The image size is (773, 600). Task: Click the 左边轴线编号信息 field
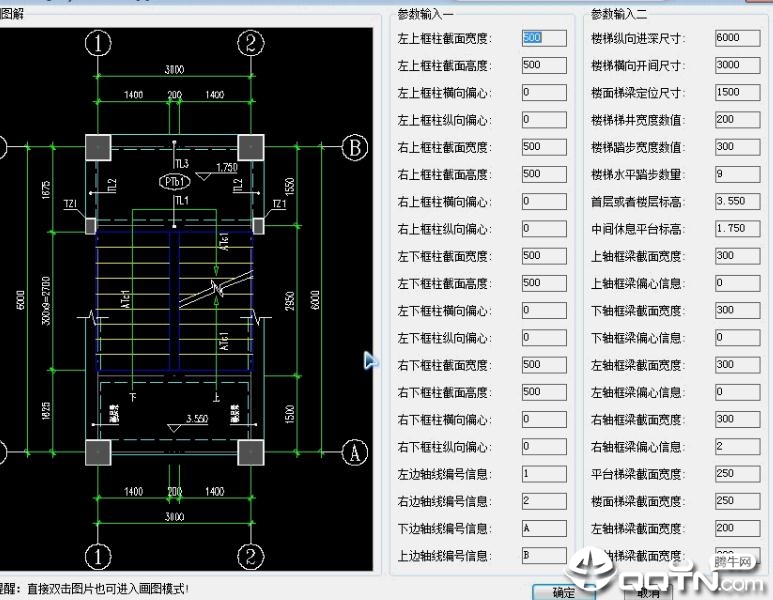pos(543,474)
